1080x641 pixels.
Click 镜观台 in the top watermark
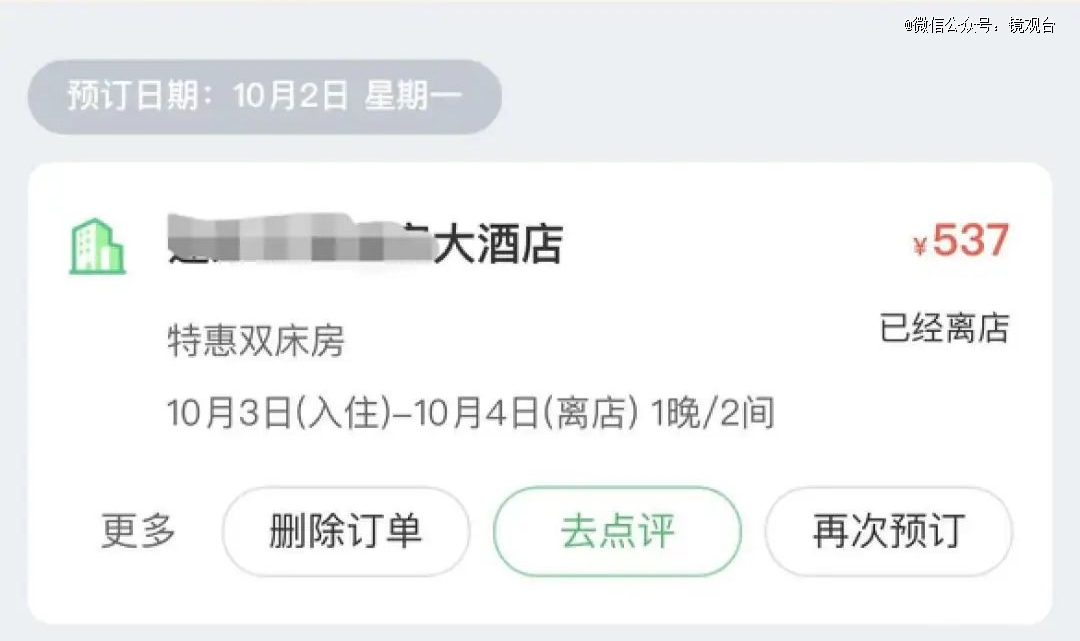click(1032, 26)
